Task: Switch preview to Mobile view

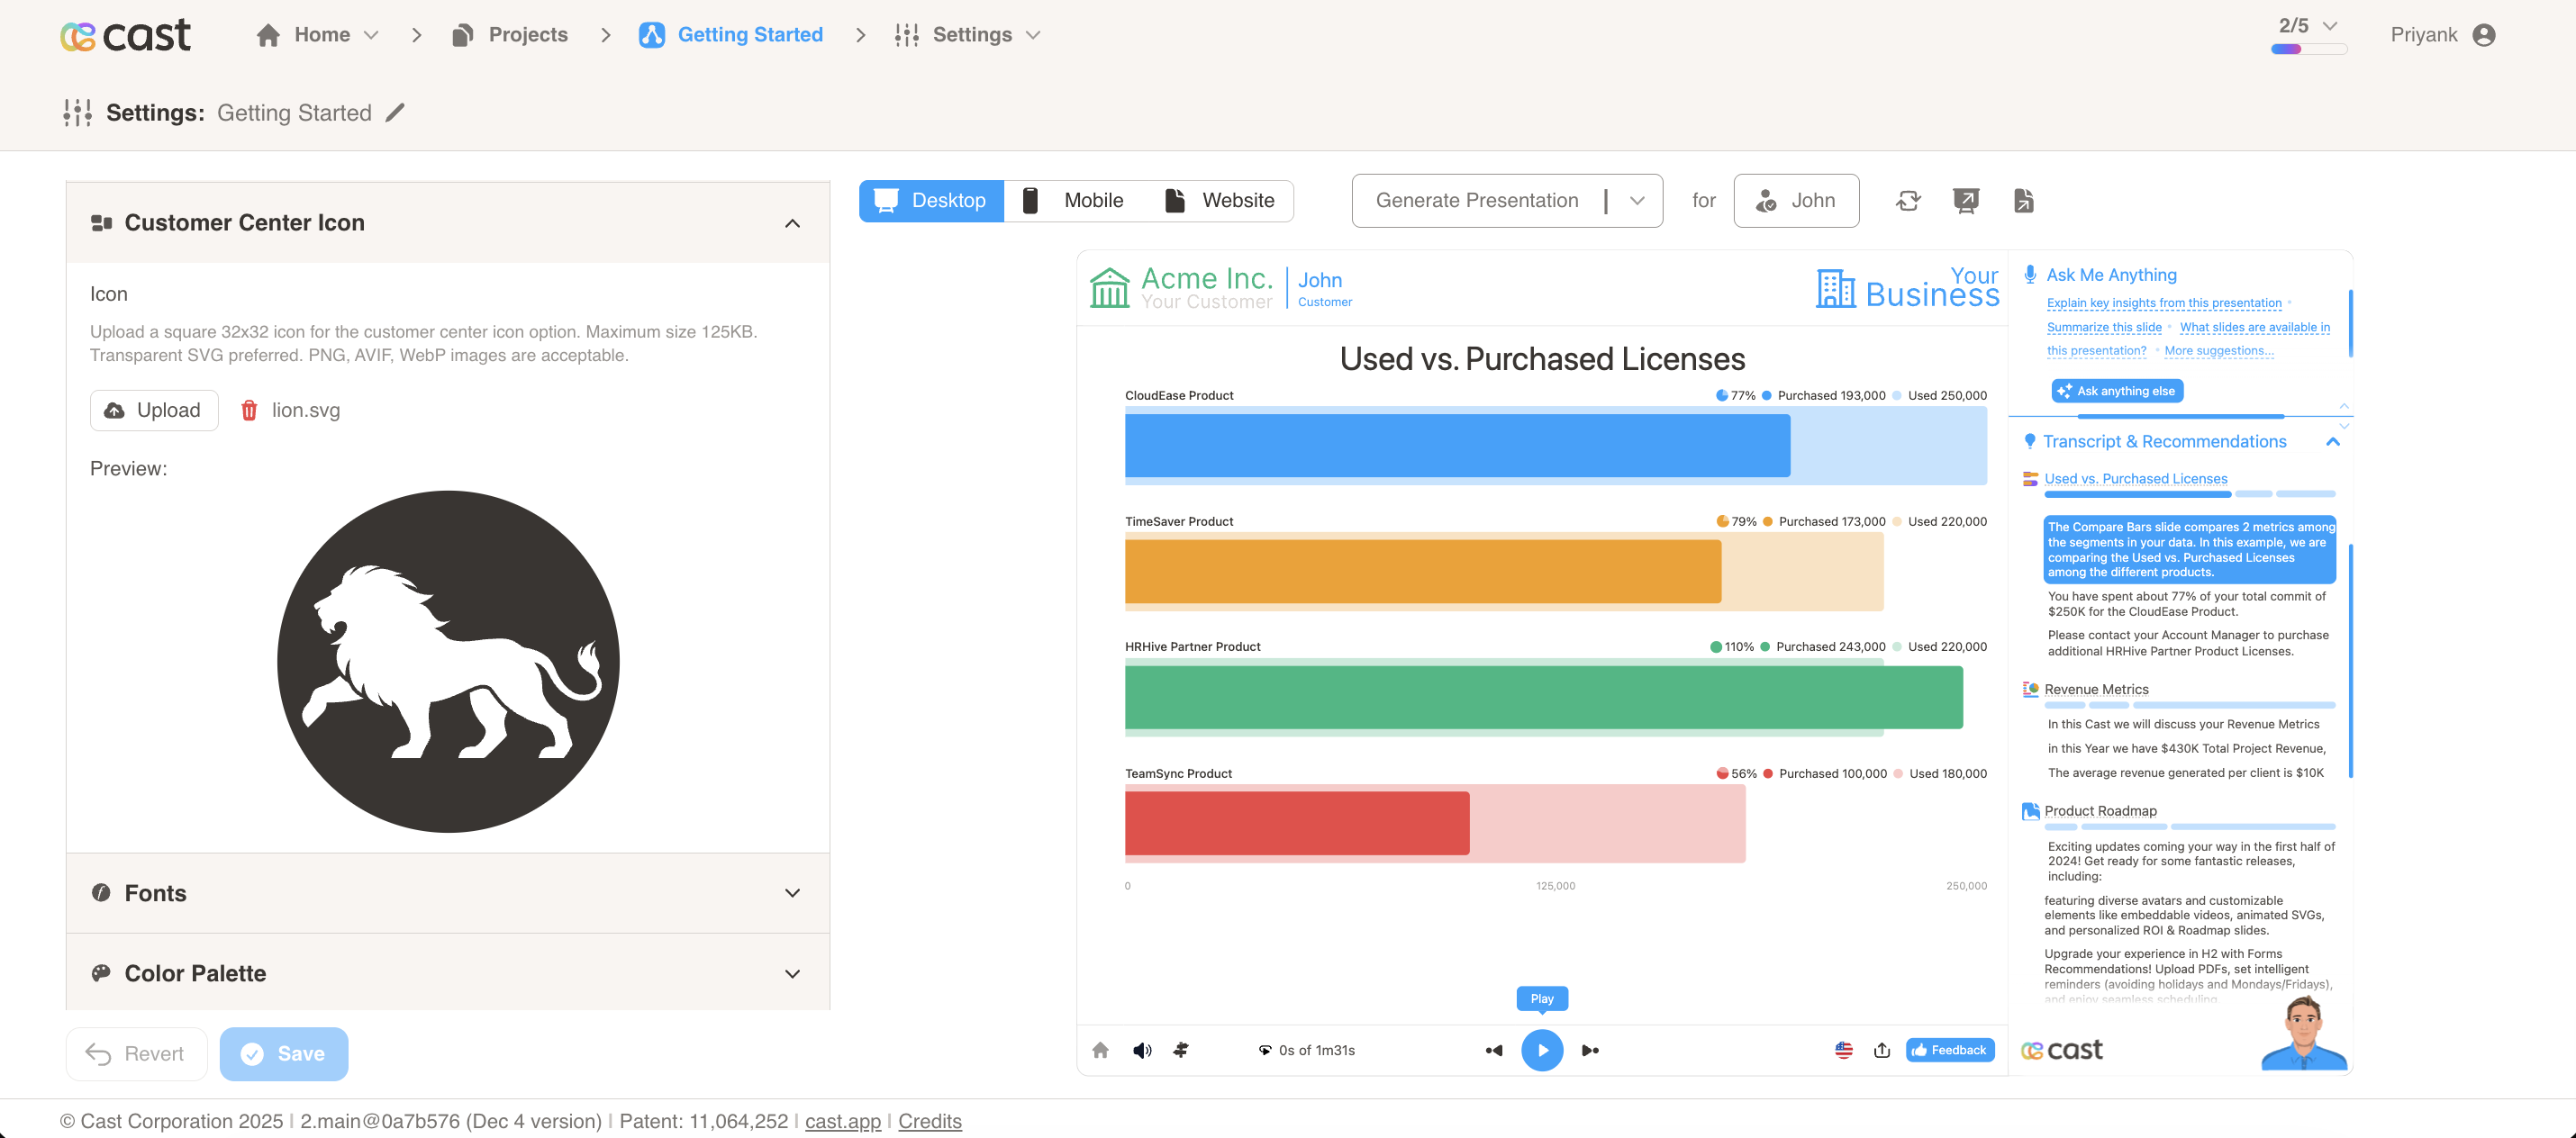Action: tap(1072, 201)
